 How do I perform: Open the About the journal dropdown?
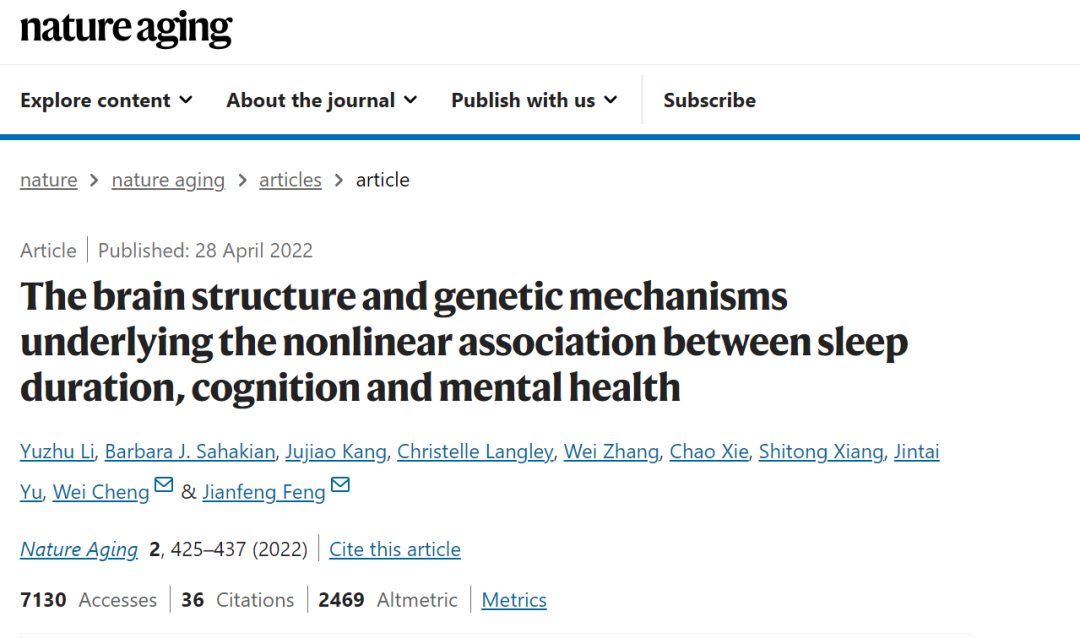pyautogui.click(x=322, y=101)
